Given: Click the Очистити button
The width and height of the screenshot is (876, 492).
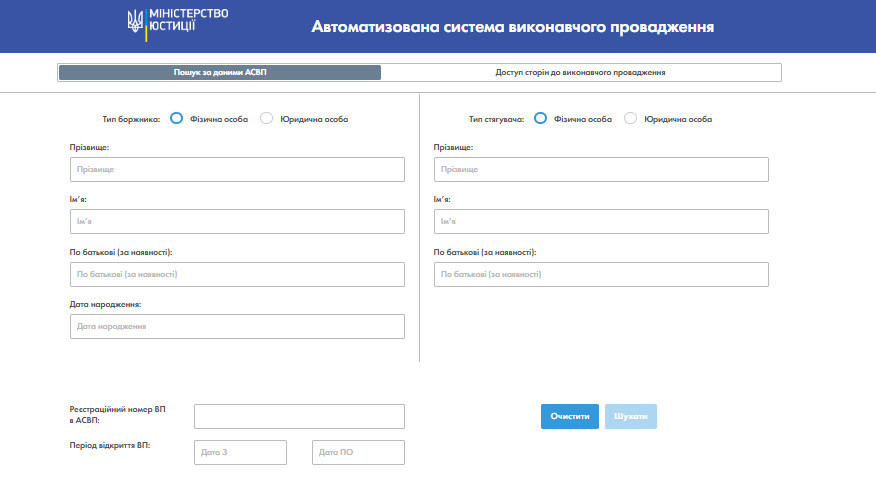Looking at the screenshot, I should point(570,417).
